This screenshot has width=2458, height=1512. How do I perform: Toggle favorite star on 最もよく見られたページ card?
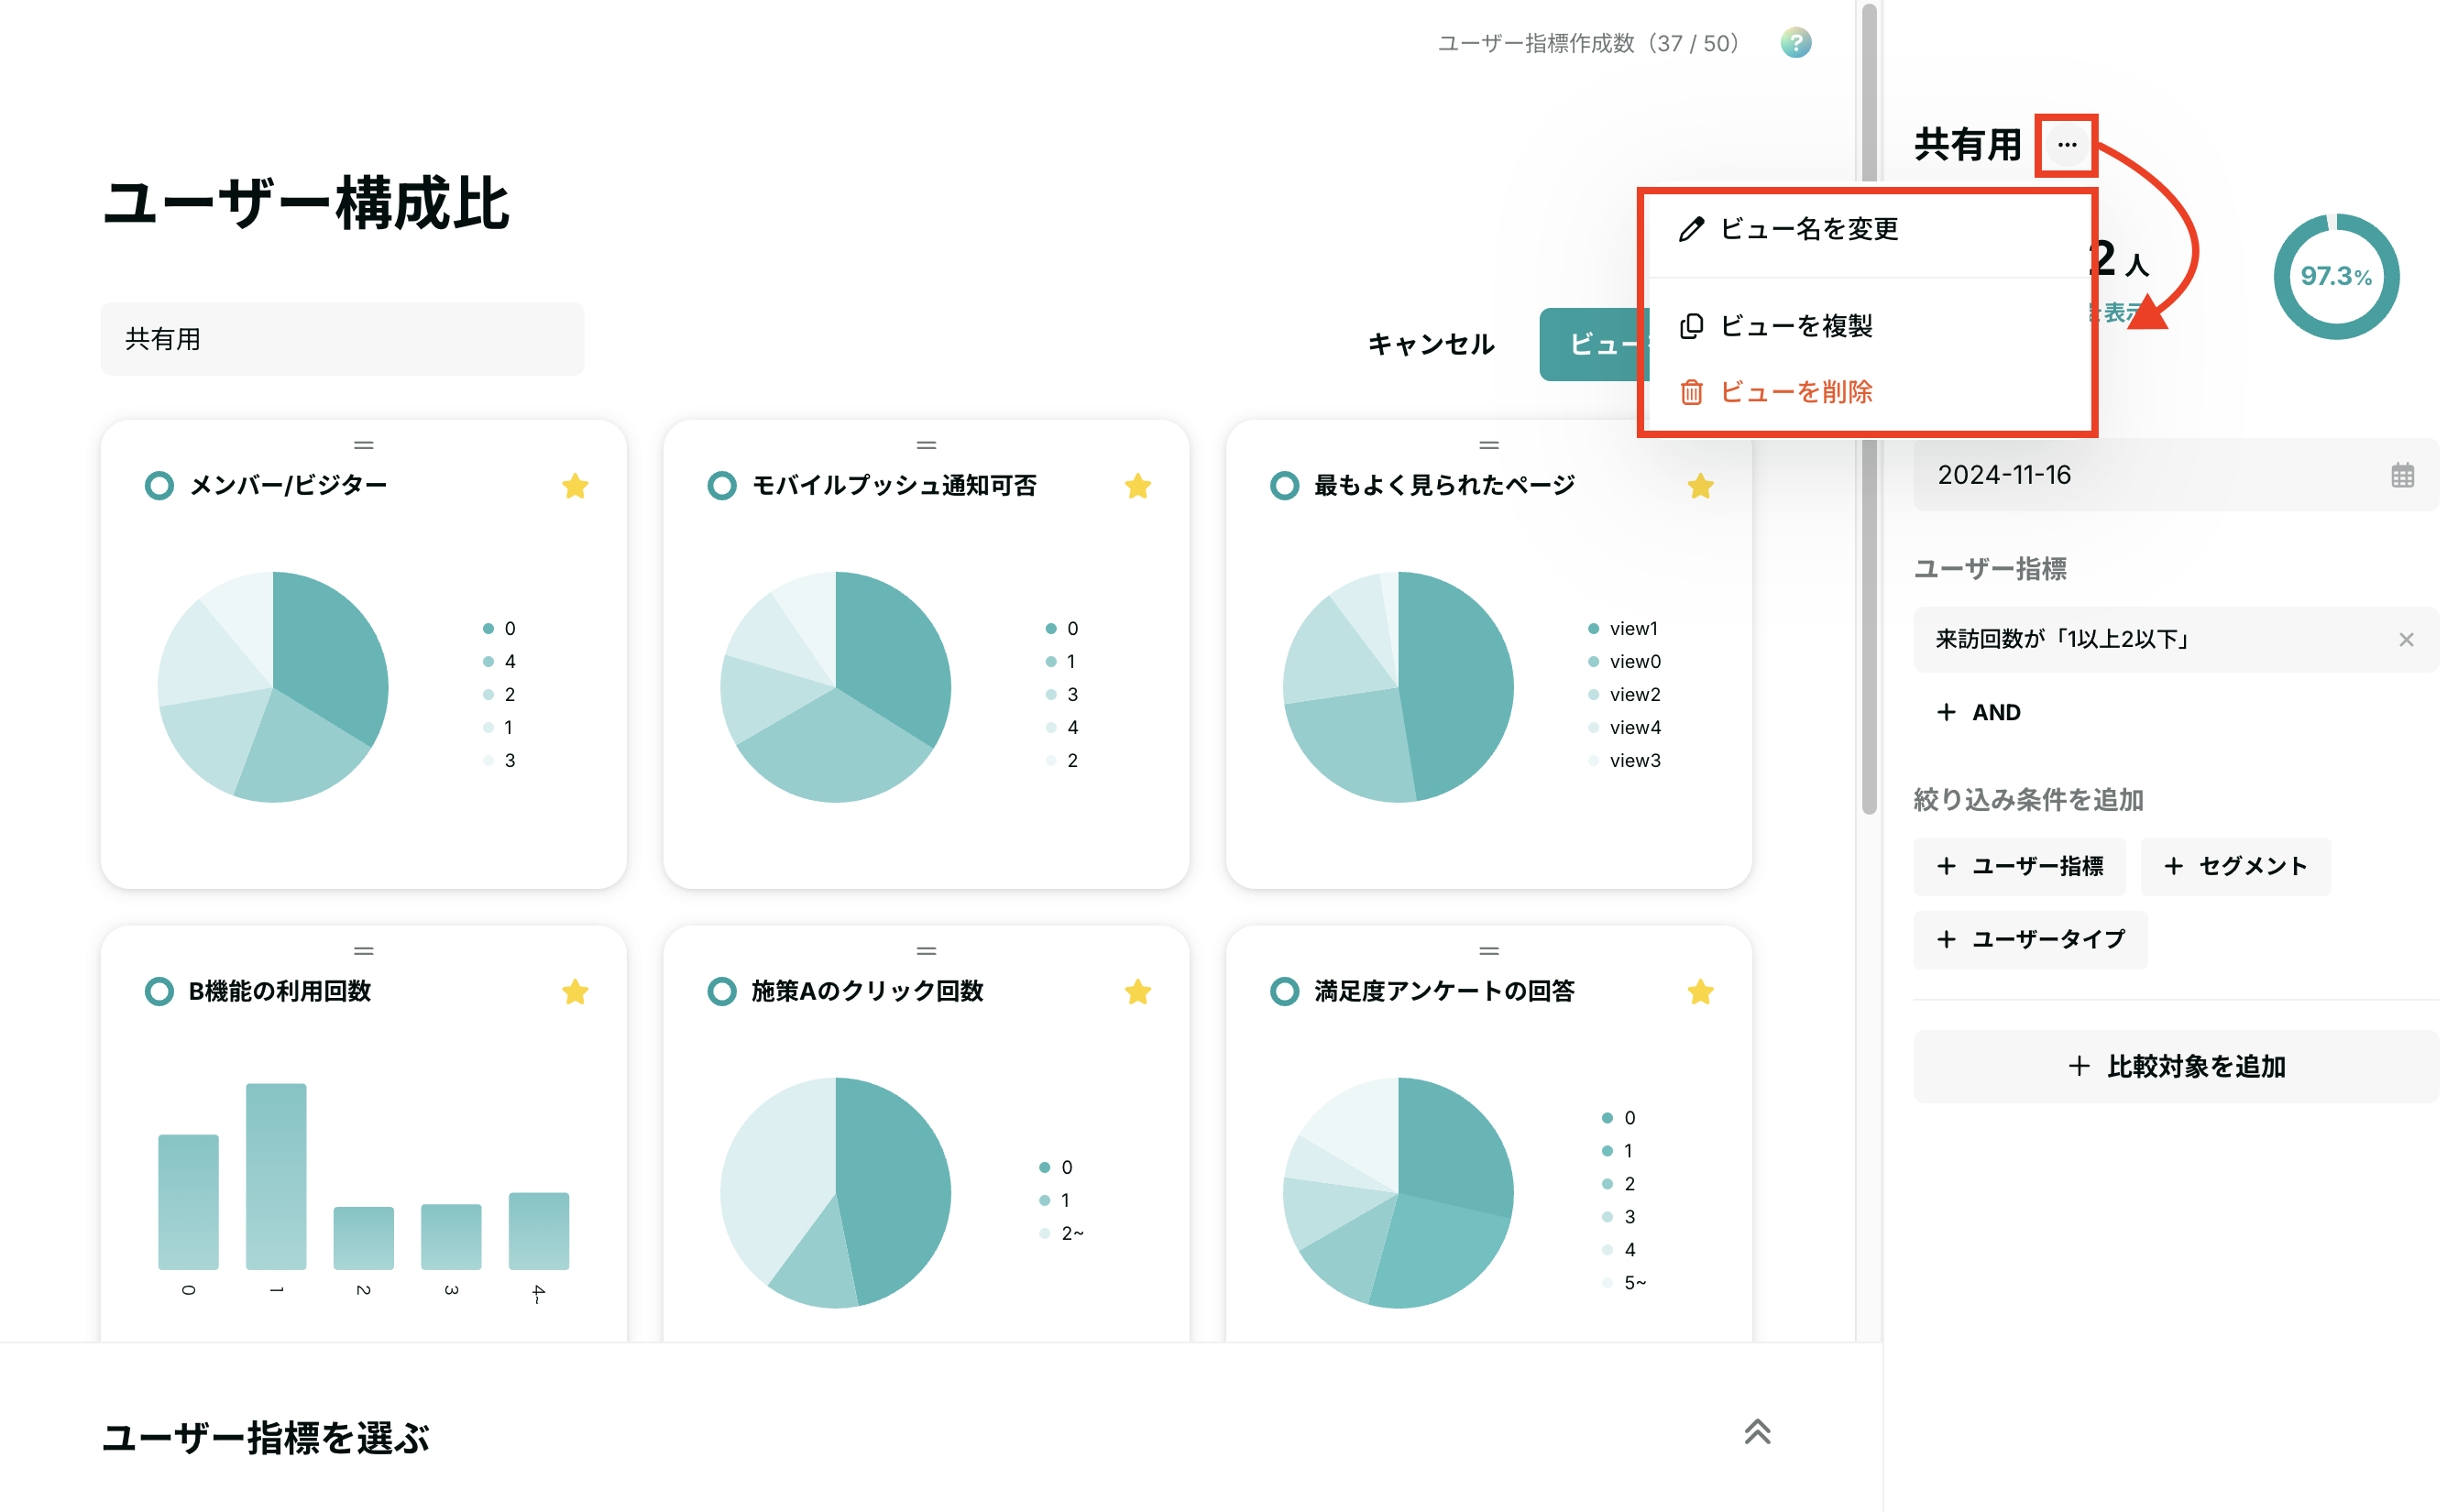(1700, 486)
